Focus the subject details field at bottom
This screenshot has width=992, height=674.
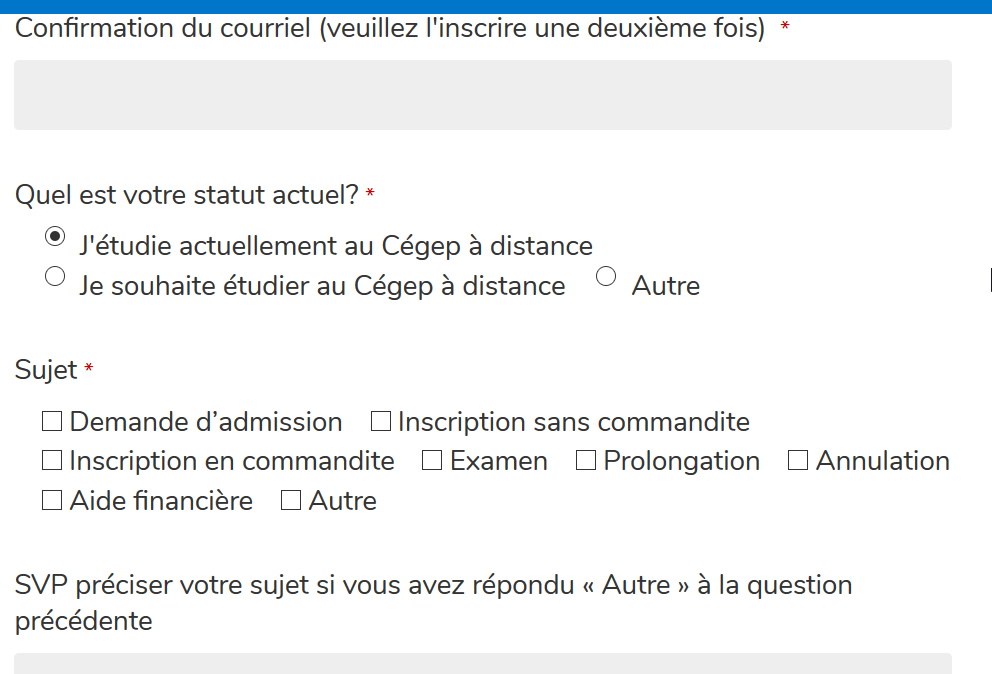pyautogui.click(x=482, y=664)
